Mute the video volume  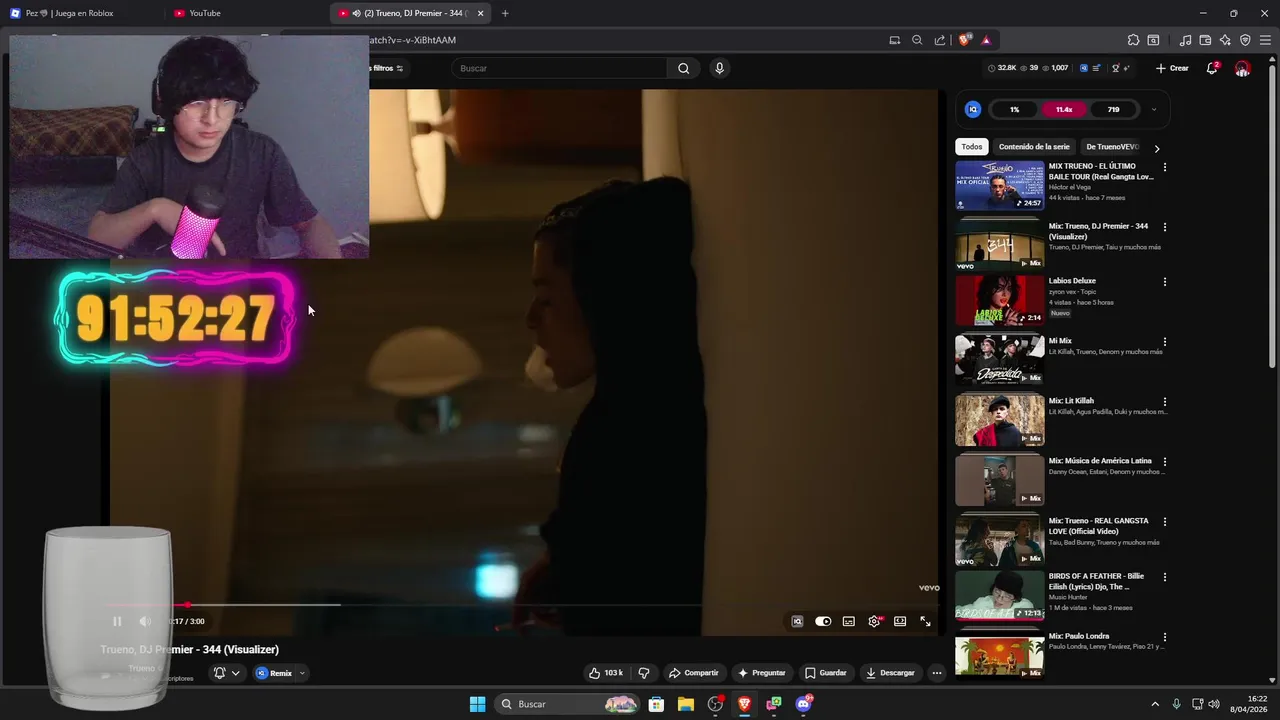[x=145, y=621]
